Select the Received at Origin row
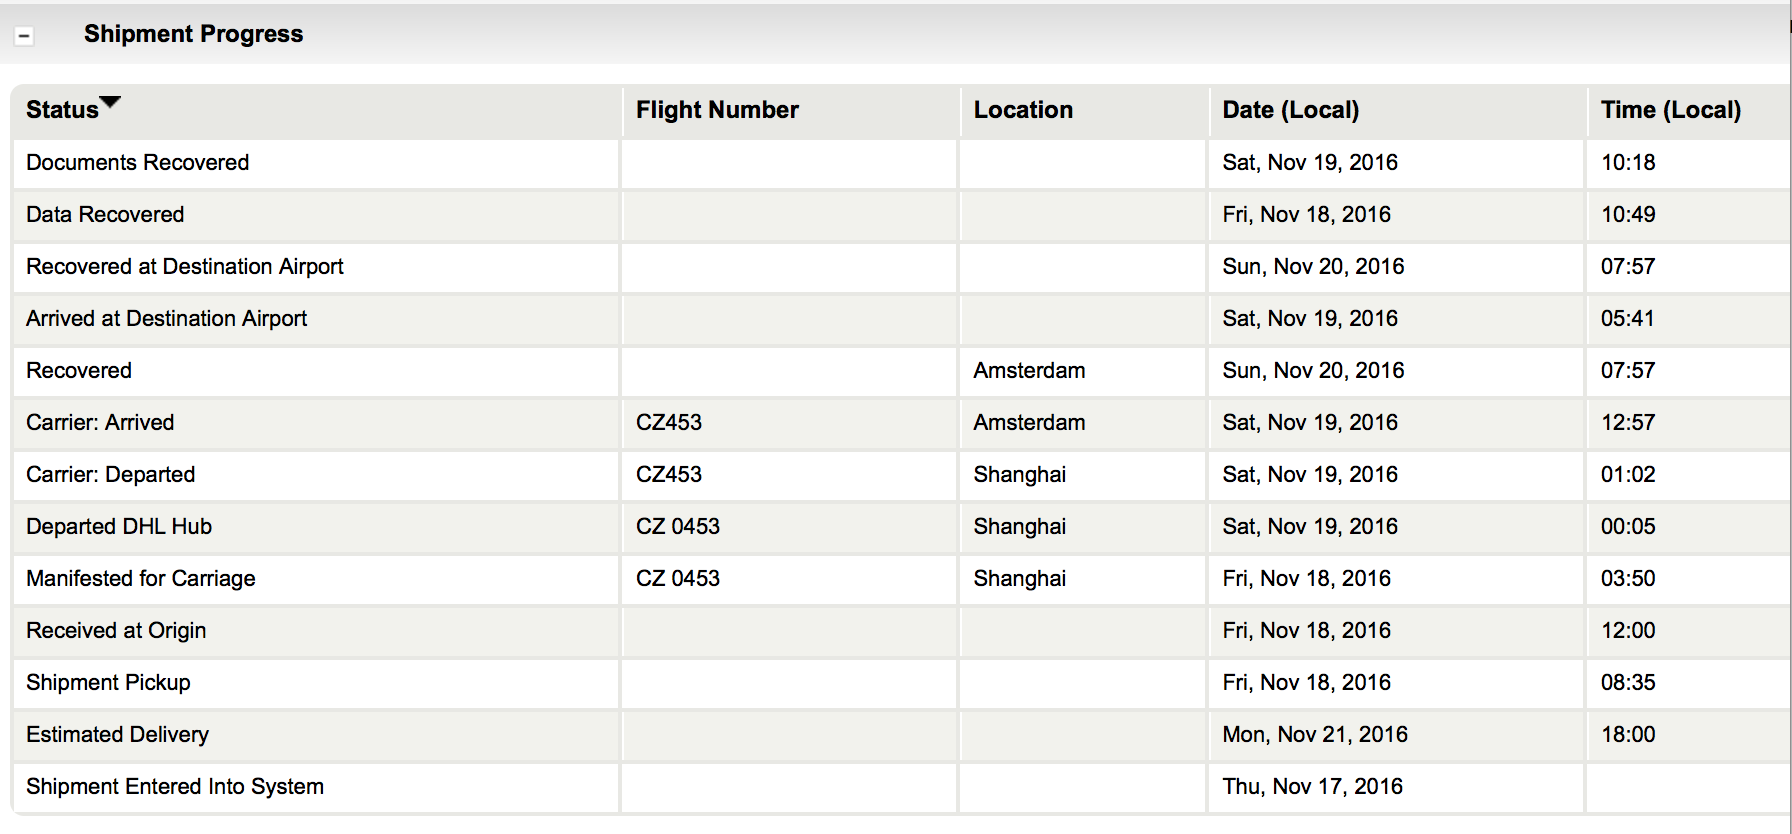This screenshot has height=834, width=1792. (x=900, y=631)
